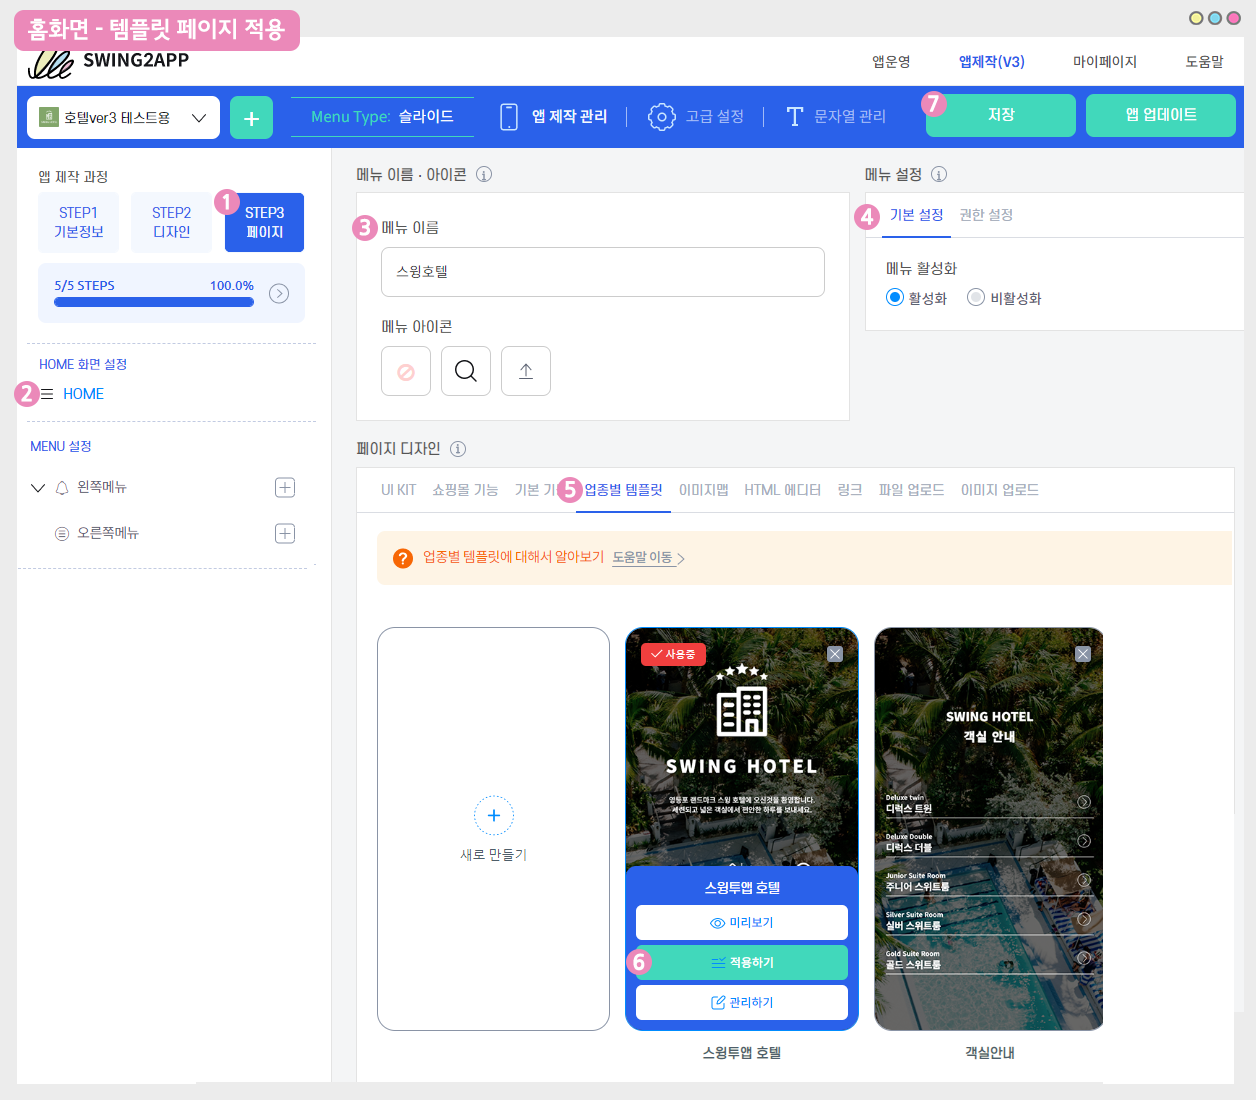Preview the template with 미리보기 eye button

tap(742, 922)
